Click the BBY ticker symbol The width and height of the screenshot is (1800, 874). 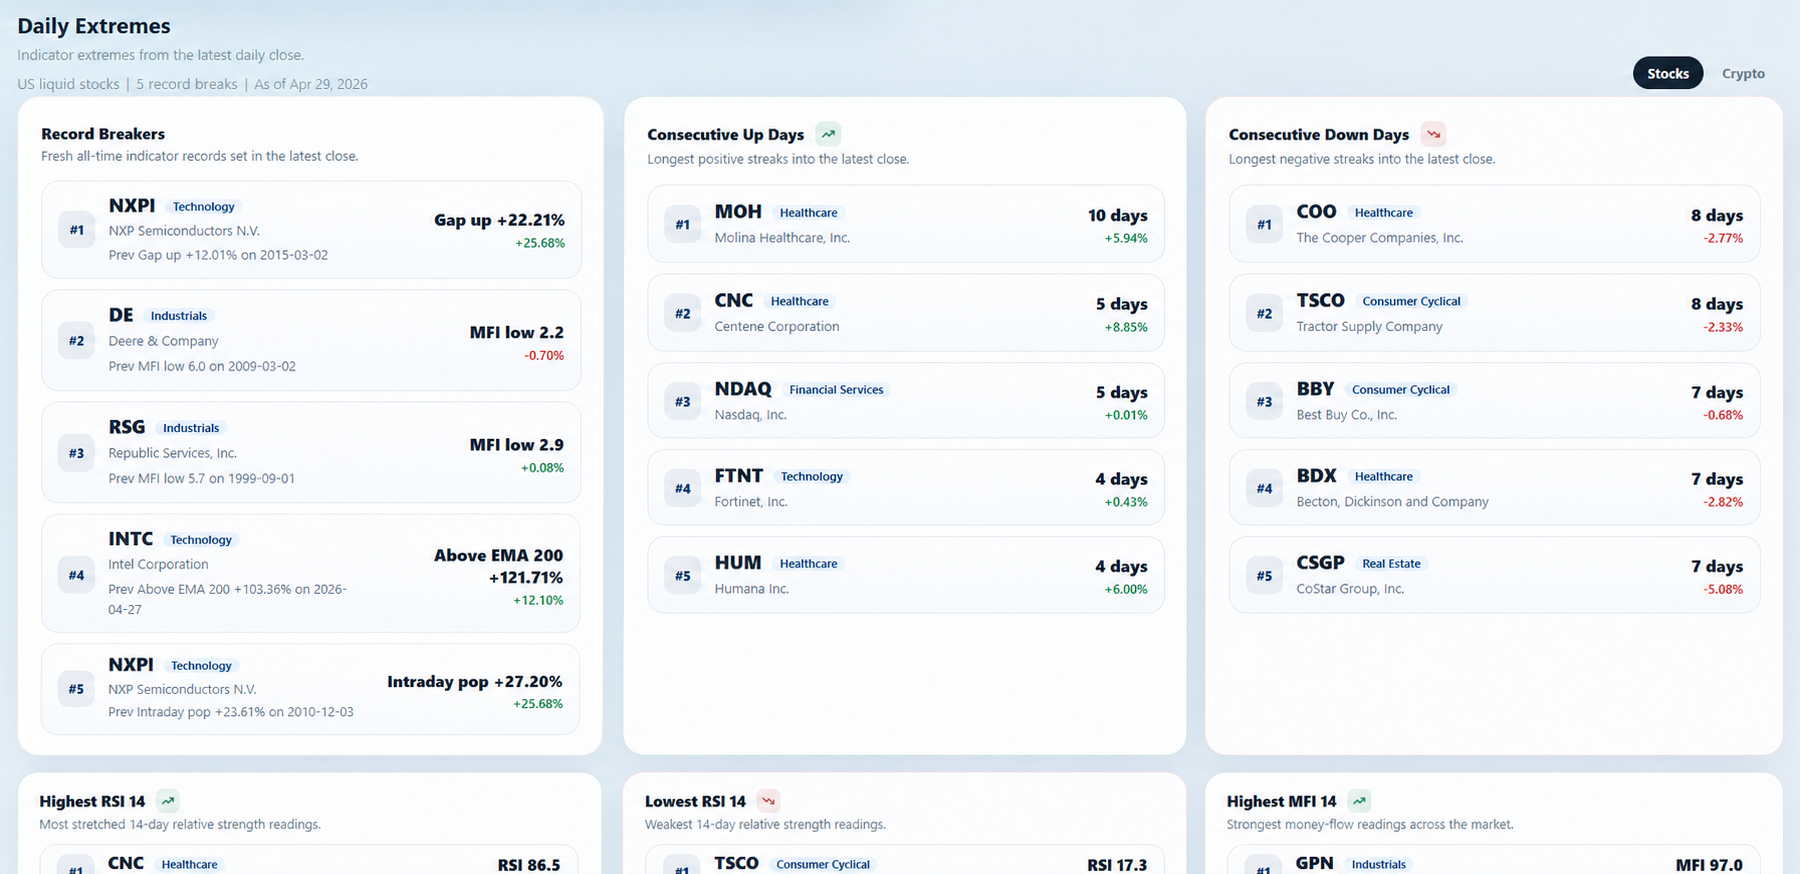(1315, 389)
